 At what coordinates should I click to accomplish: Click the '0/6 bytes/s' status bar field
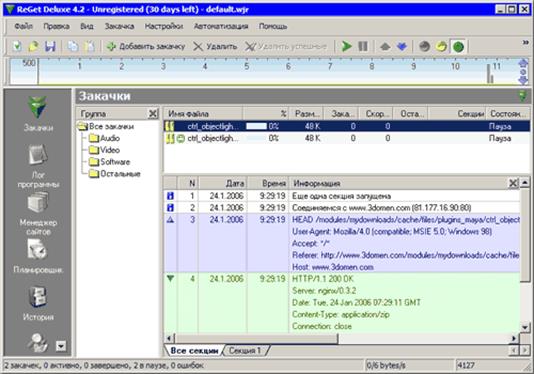409,365
